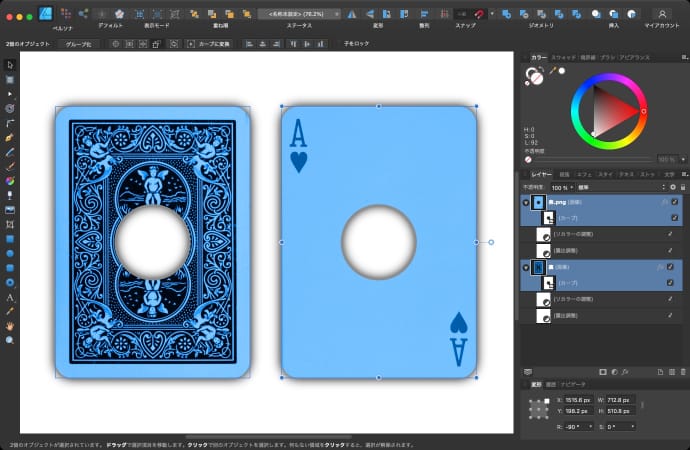The image size is (690, 450).
Task: Click the グループ化 button
Action: (x=77, y=45)
